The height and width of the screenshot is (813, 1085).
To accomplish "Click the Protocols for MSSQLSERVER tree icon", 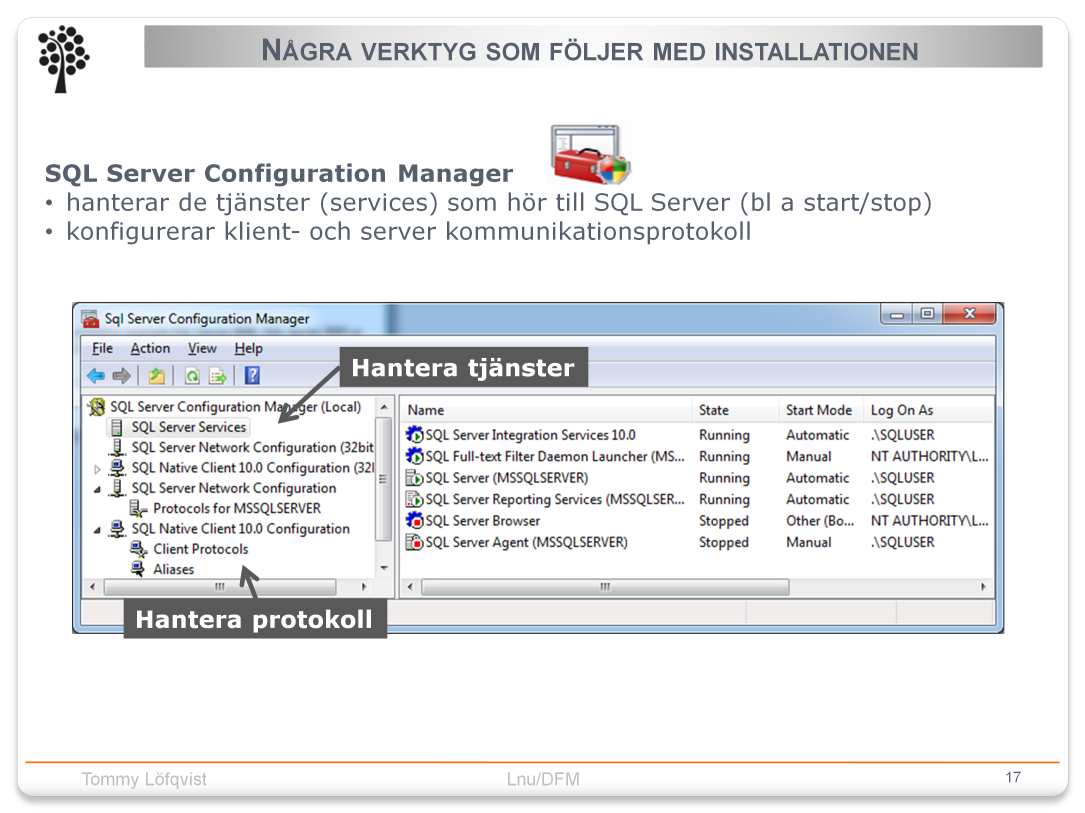I will (138, 509).
